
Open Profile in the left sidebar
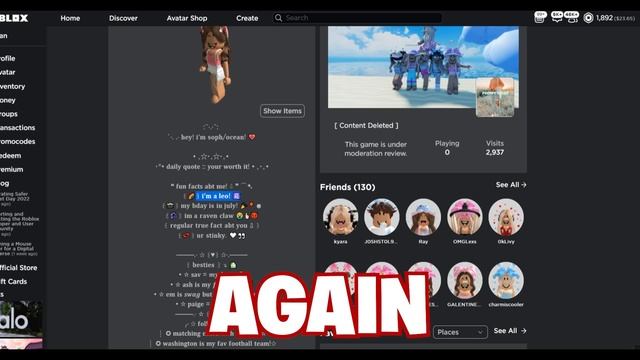[8, 58]
